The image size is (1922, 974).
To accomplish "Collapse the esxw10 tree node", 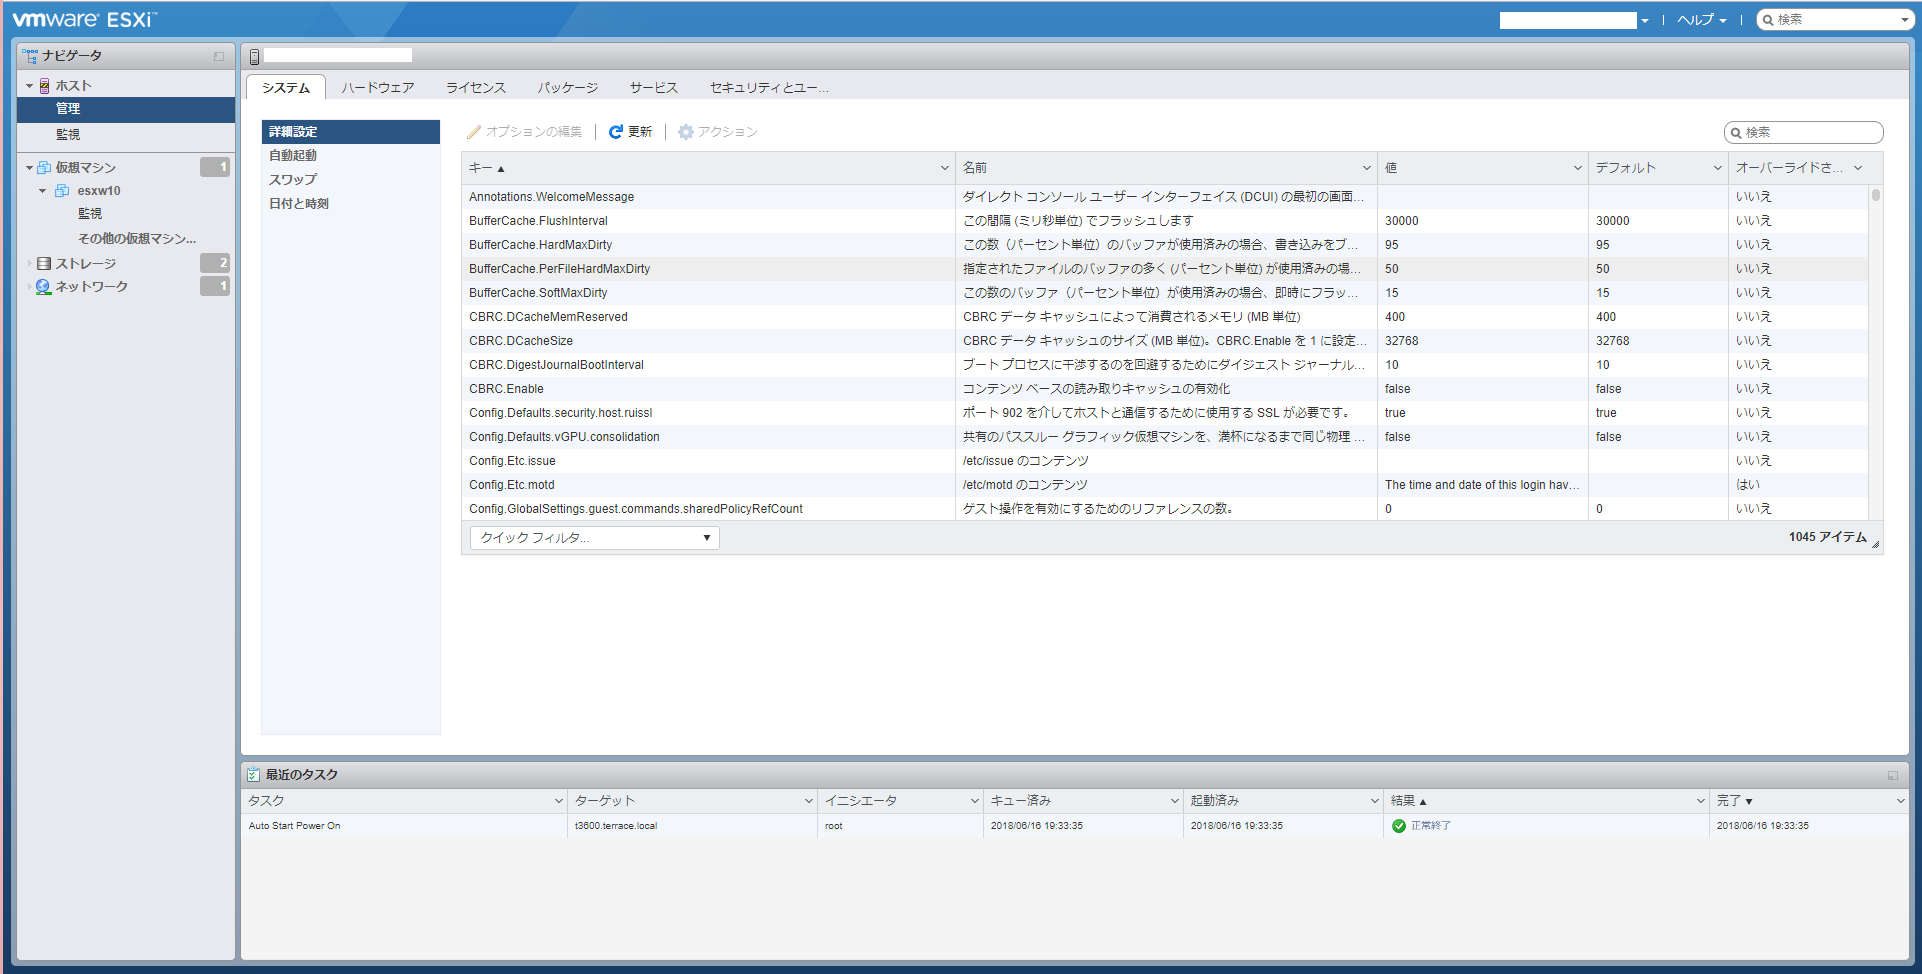I will click(43, 191).
